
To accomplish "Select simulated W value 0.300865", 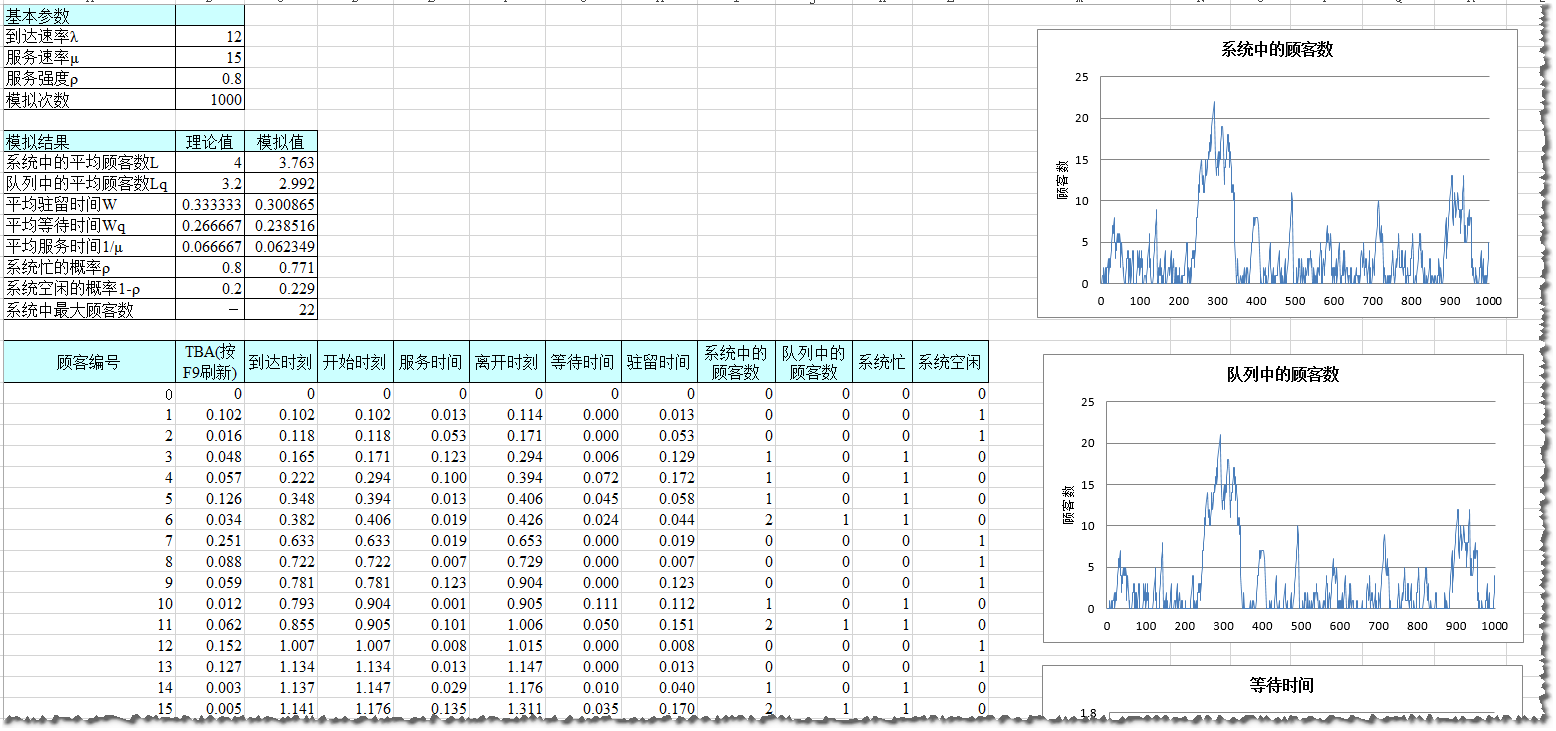I will 281,205.
